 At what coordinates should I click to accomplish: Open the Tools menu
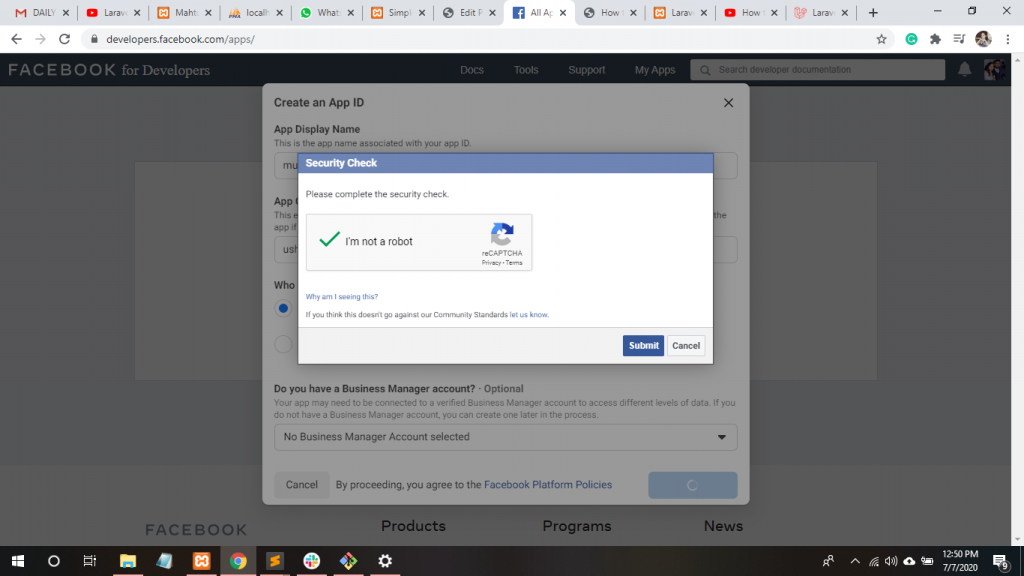point(526,70)
